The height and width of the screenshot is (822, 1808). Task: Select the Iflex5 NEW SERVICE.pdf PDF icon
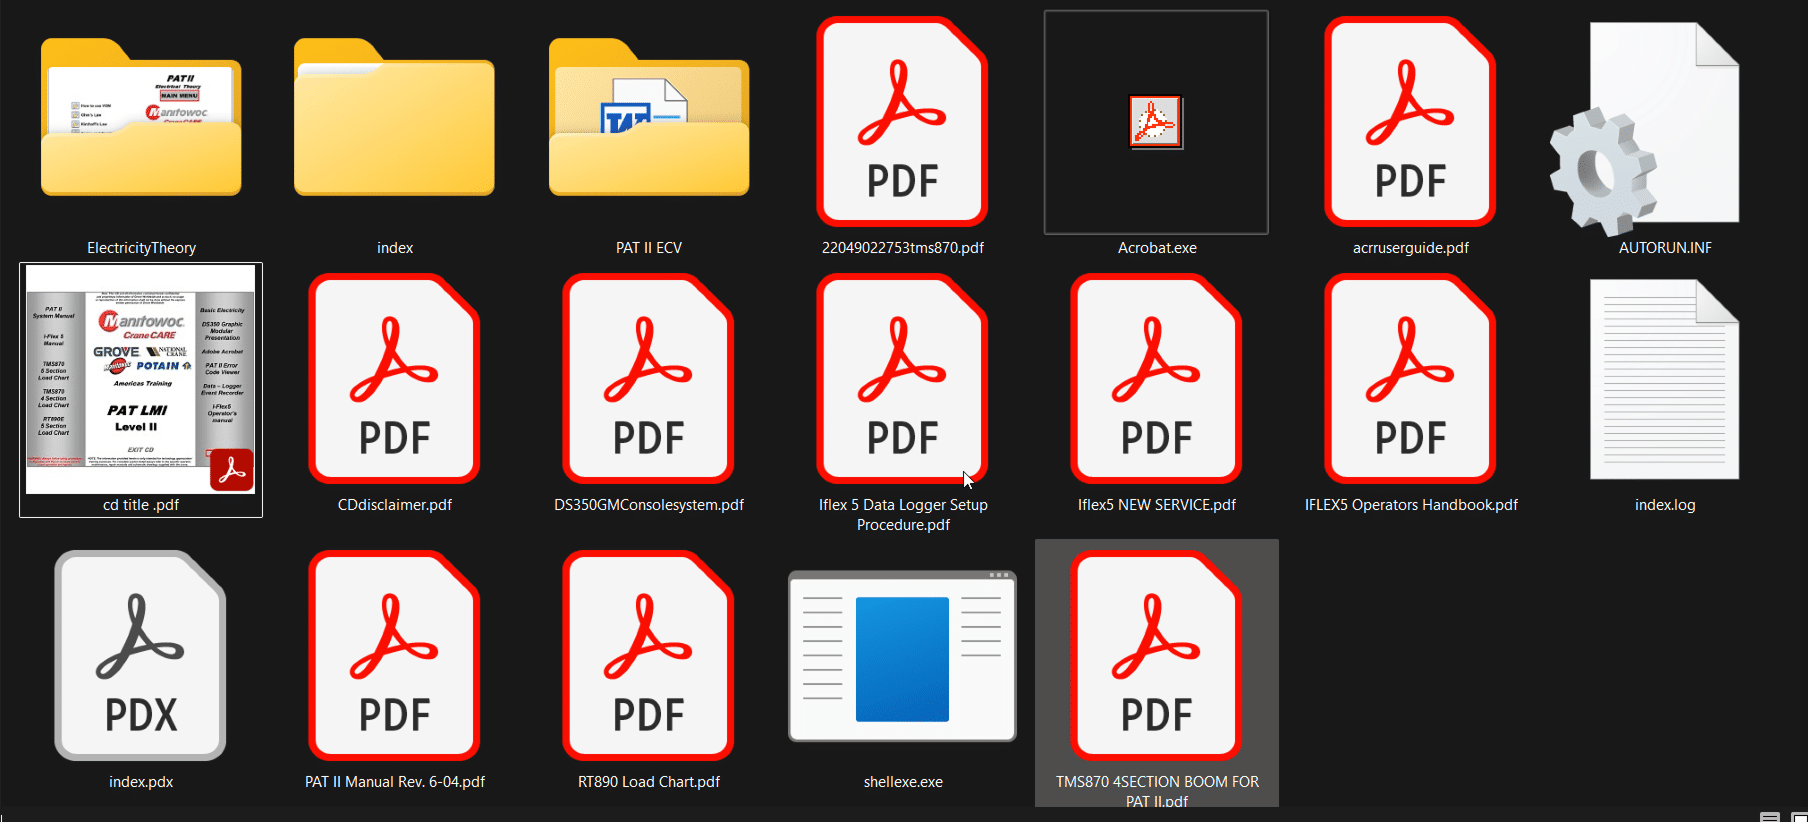click(x=1157, y=379)
